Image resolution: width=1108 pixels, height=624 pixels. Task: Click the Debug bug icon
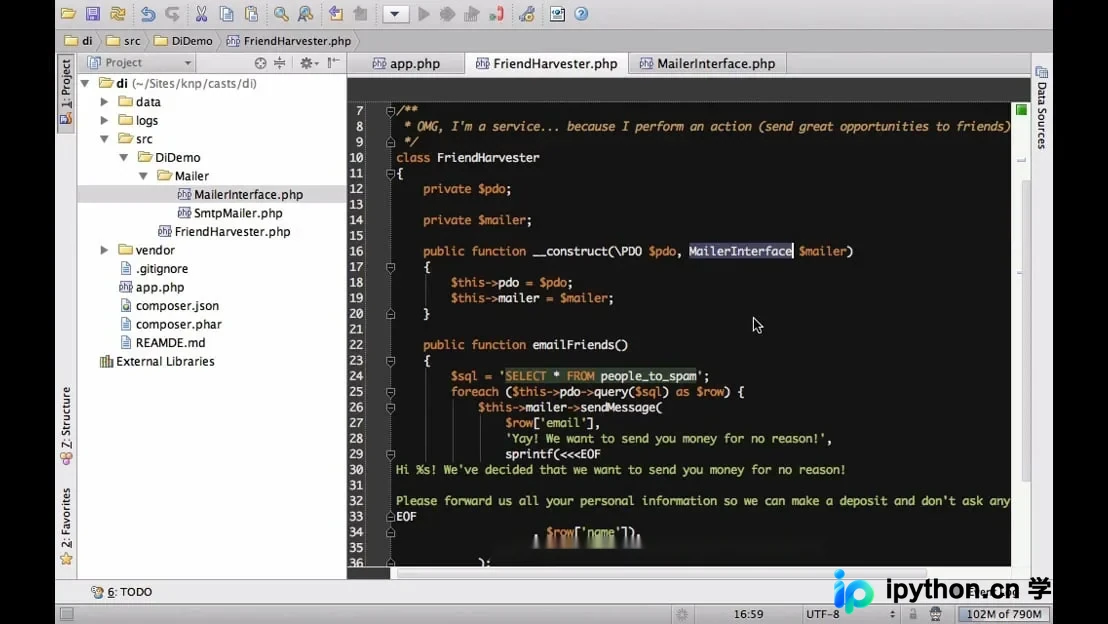[447, 13]
